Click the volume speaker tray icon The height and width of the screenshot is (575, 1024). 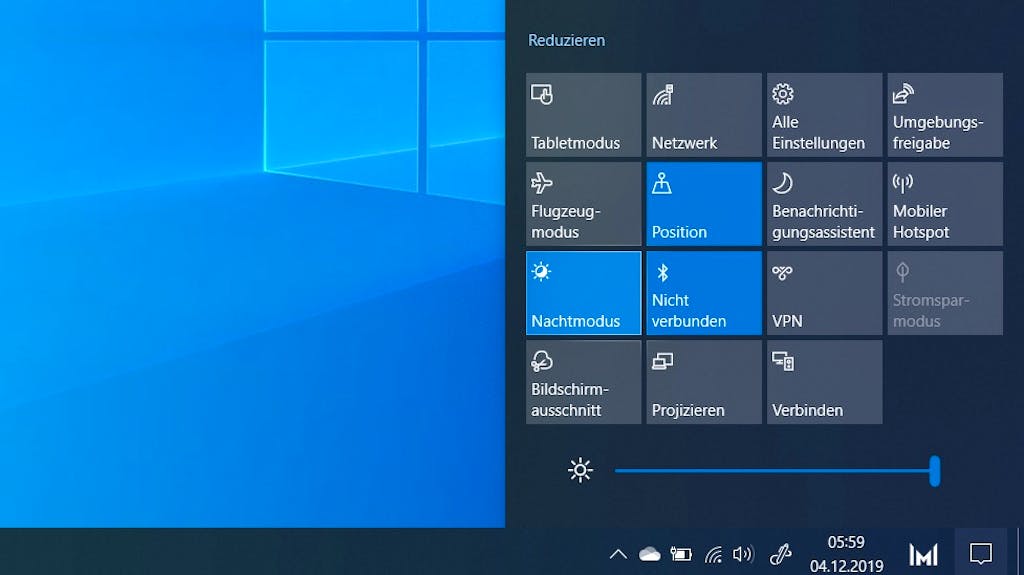[x=743, y=555]
